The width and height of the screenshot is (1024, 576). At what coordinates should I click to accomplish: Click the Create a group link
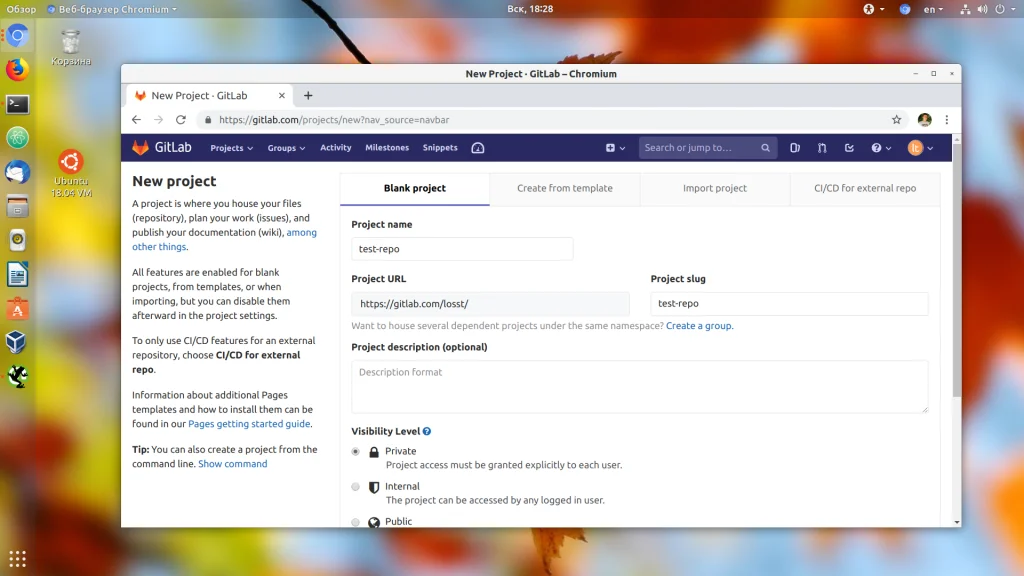[x=699, y=326]
